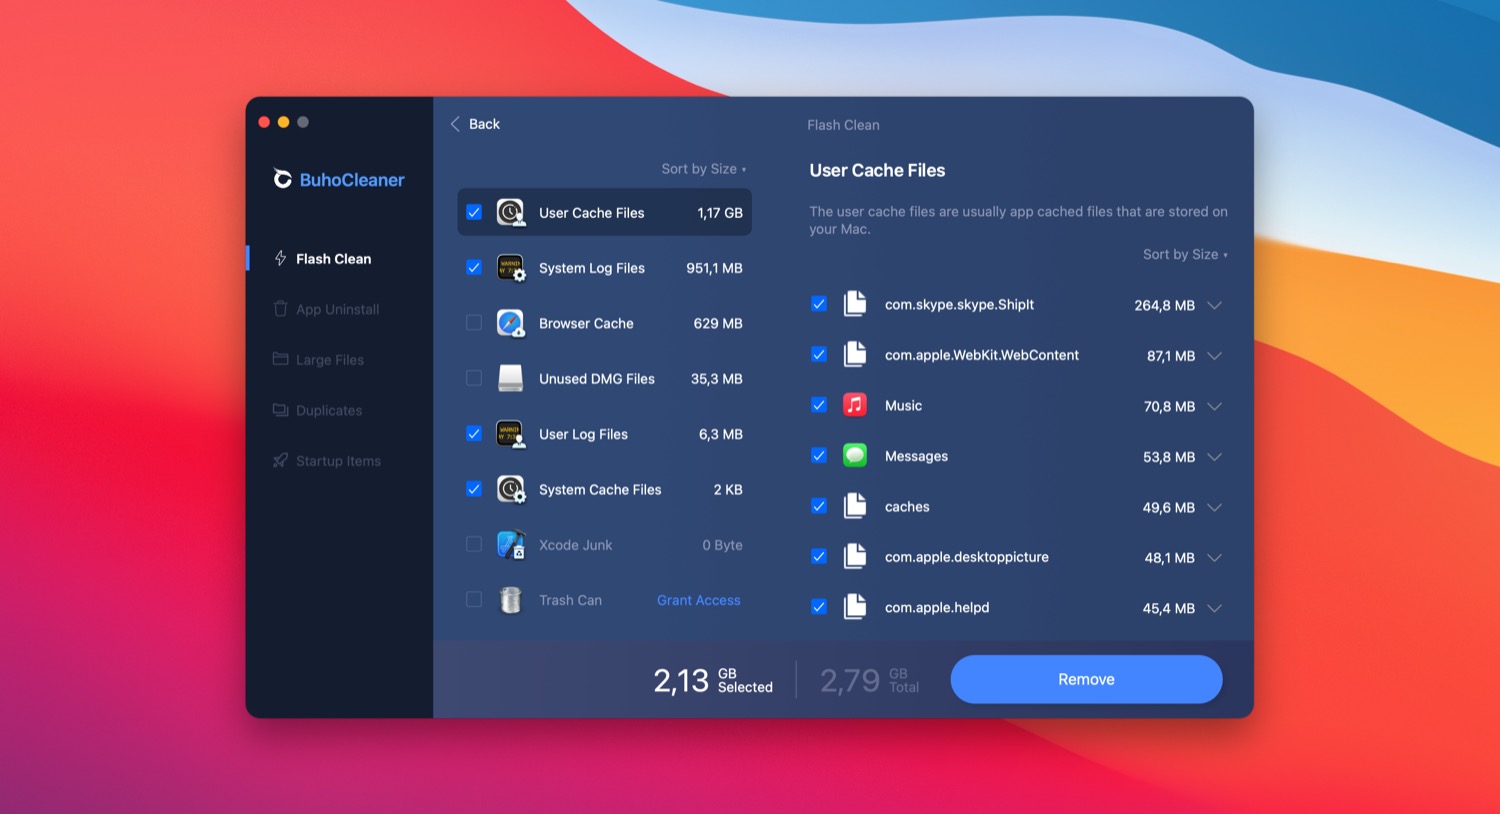Expand the com.skype.skype.ShipIt row chevron
The image size is (1500, 814).
coord(1215,305)
